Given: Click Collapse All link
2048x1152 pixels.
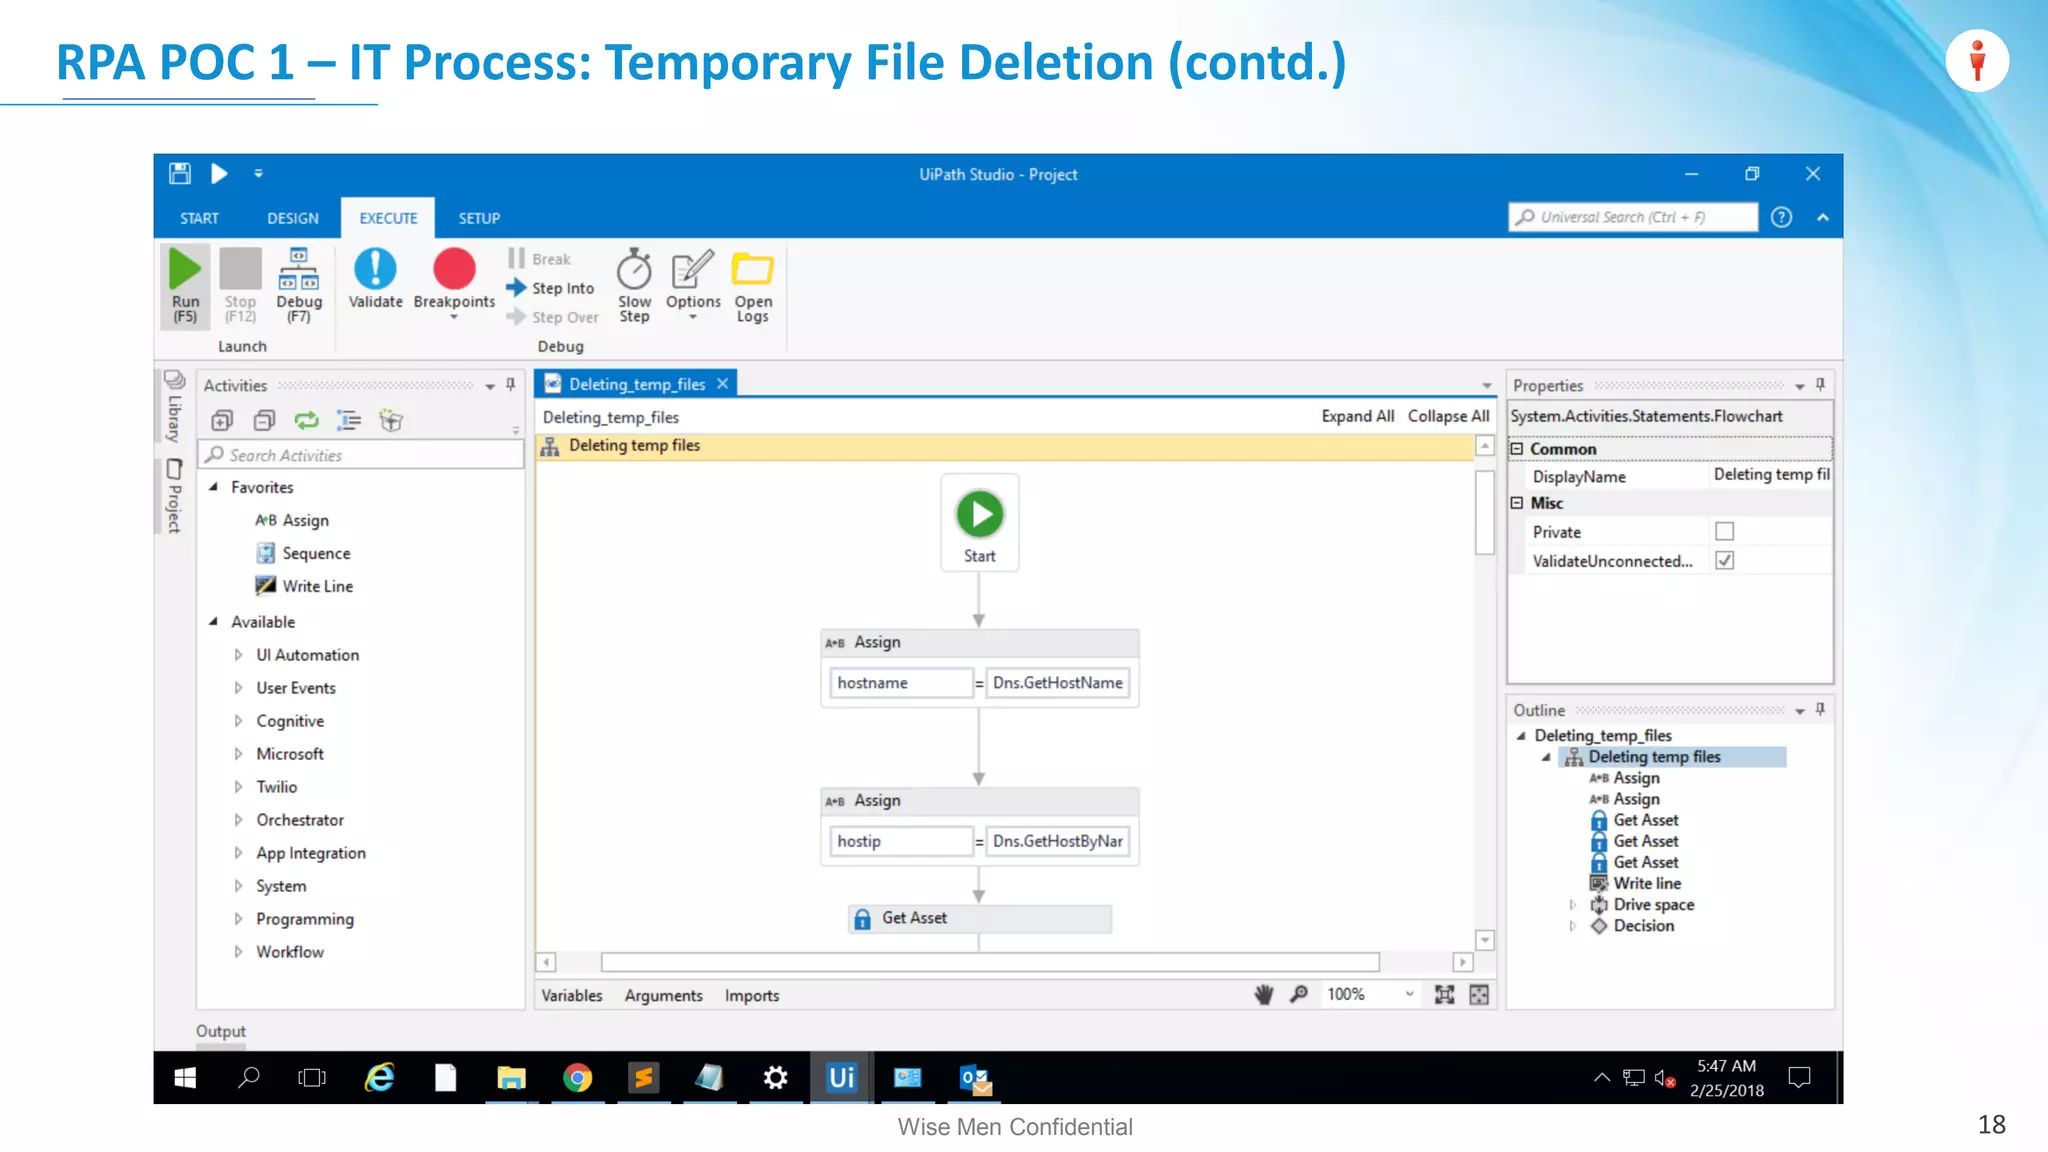Looking at the screenshot, I should (1448, 416).
